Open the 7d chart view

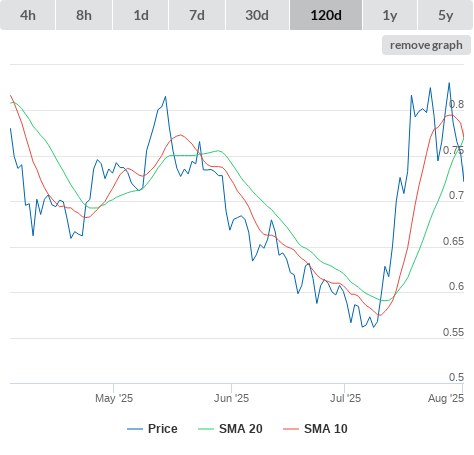(x=197, y=15)
